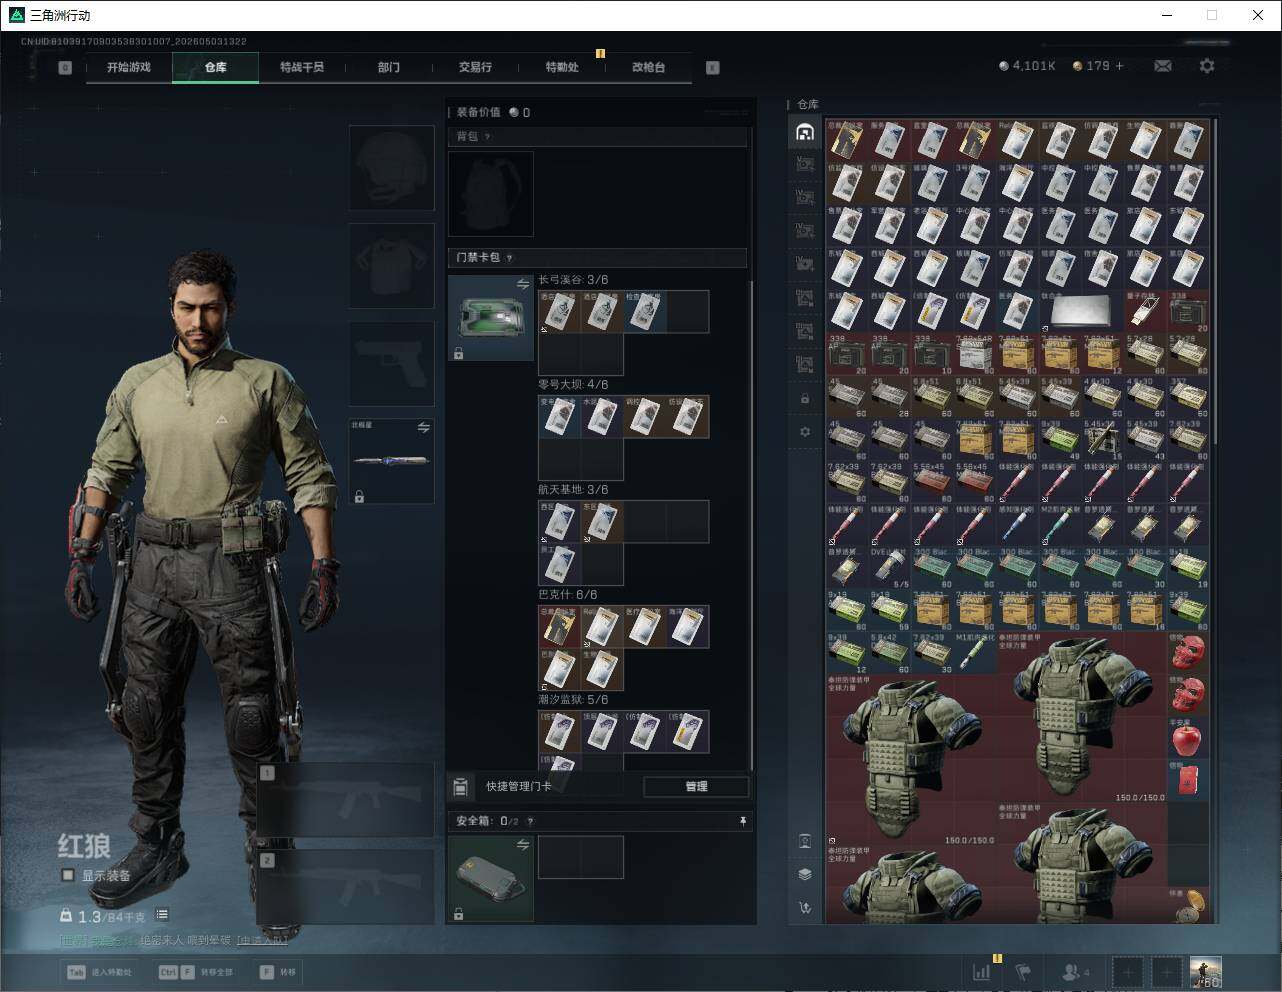Click the warehouse vertical scrollbar
This screenshot has width=1282, height=992.
(x=1215, y=282)
